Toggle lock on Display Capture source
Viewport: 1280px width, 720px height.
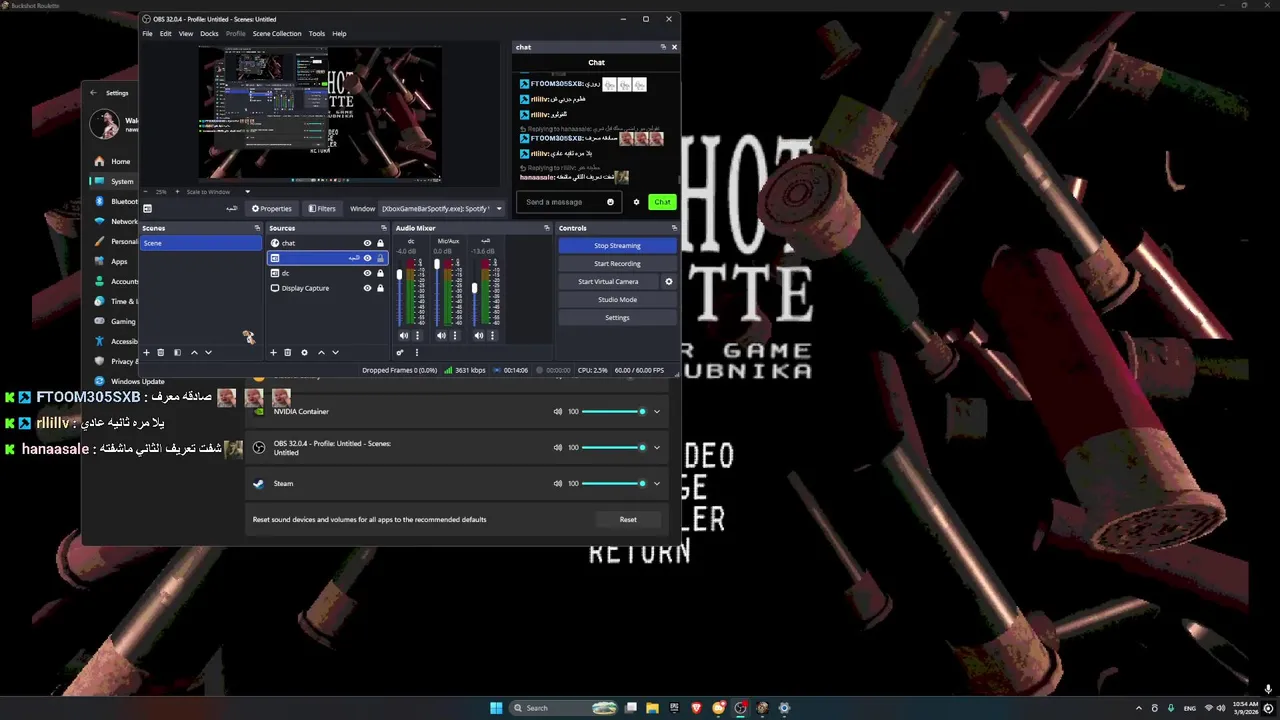(x=380, y=288)
